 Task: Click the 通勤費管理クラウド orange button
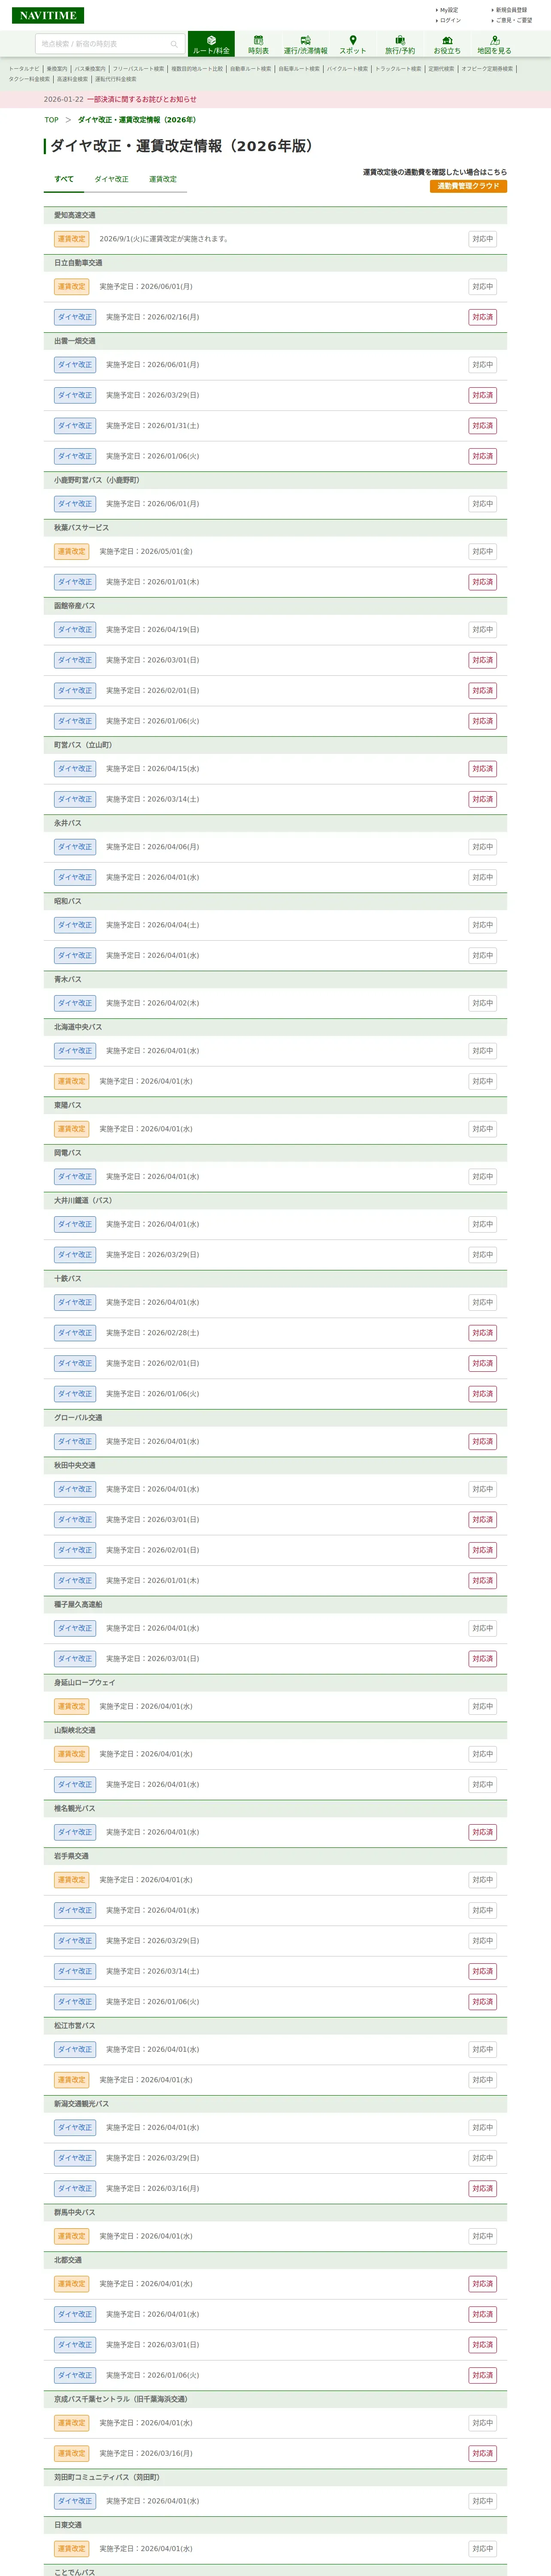[x=468, y=186]
